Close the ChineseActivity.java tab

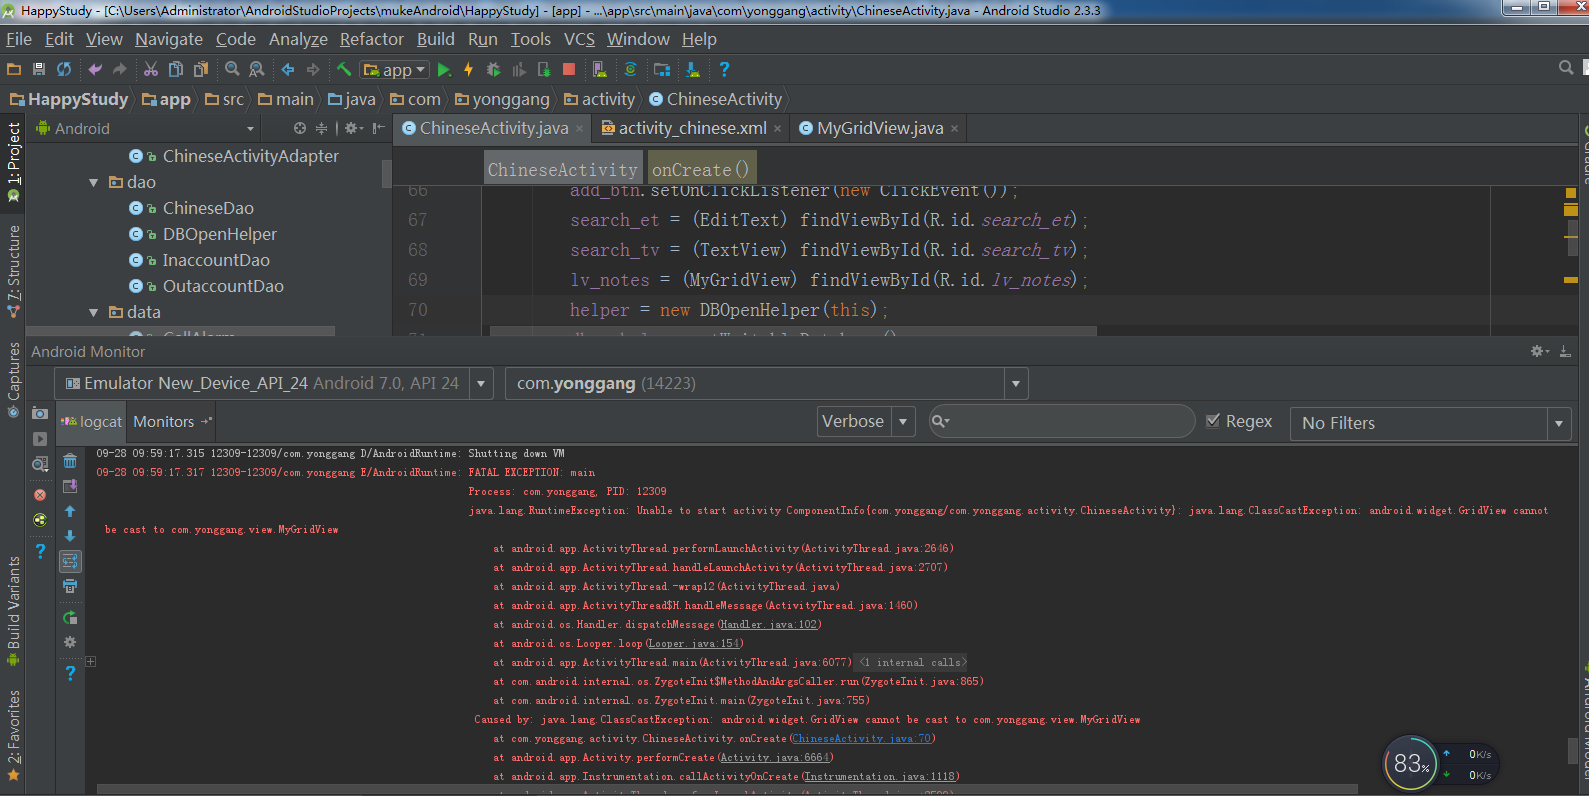pos(579,128)
